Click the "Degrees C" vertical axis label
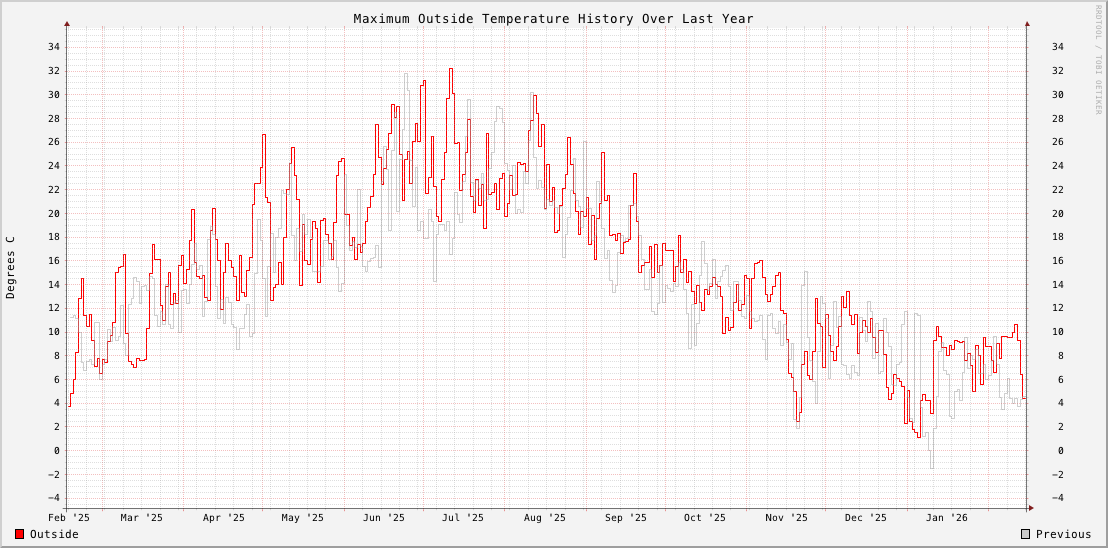This screenshot has width=1108, height=548. tap(11, 267)
